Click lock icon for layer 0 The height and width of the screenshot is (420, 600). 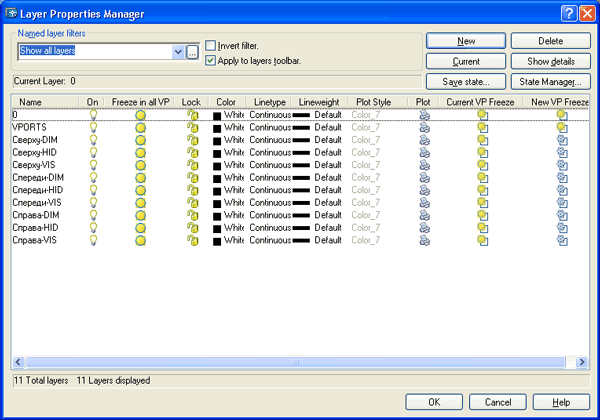pos(192,116)
